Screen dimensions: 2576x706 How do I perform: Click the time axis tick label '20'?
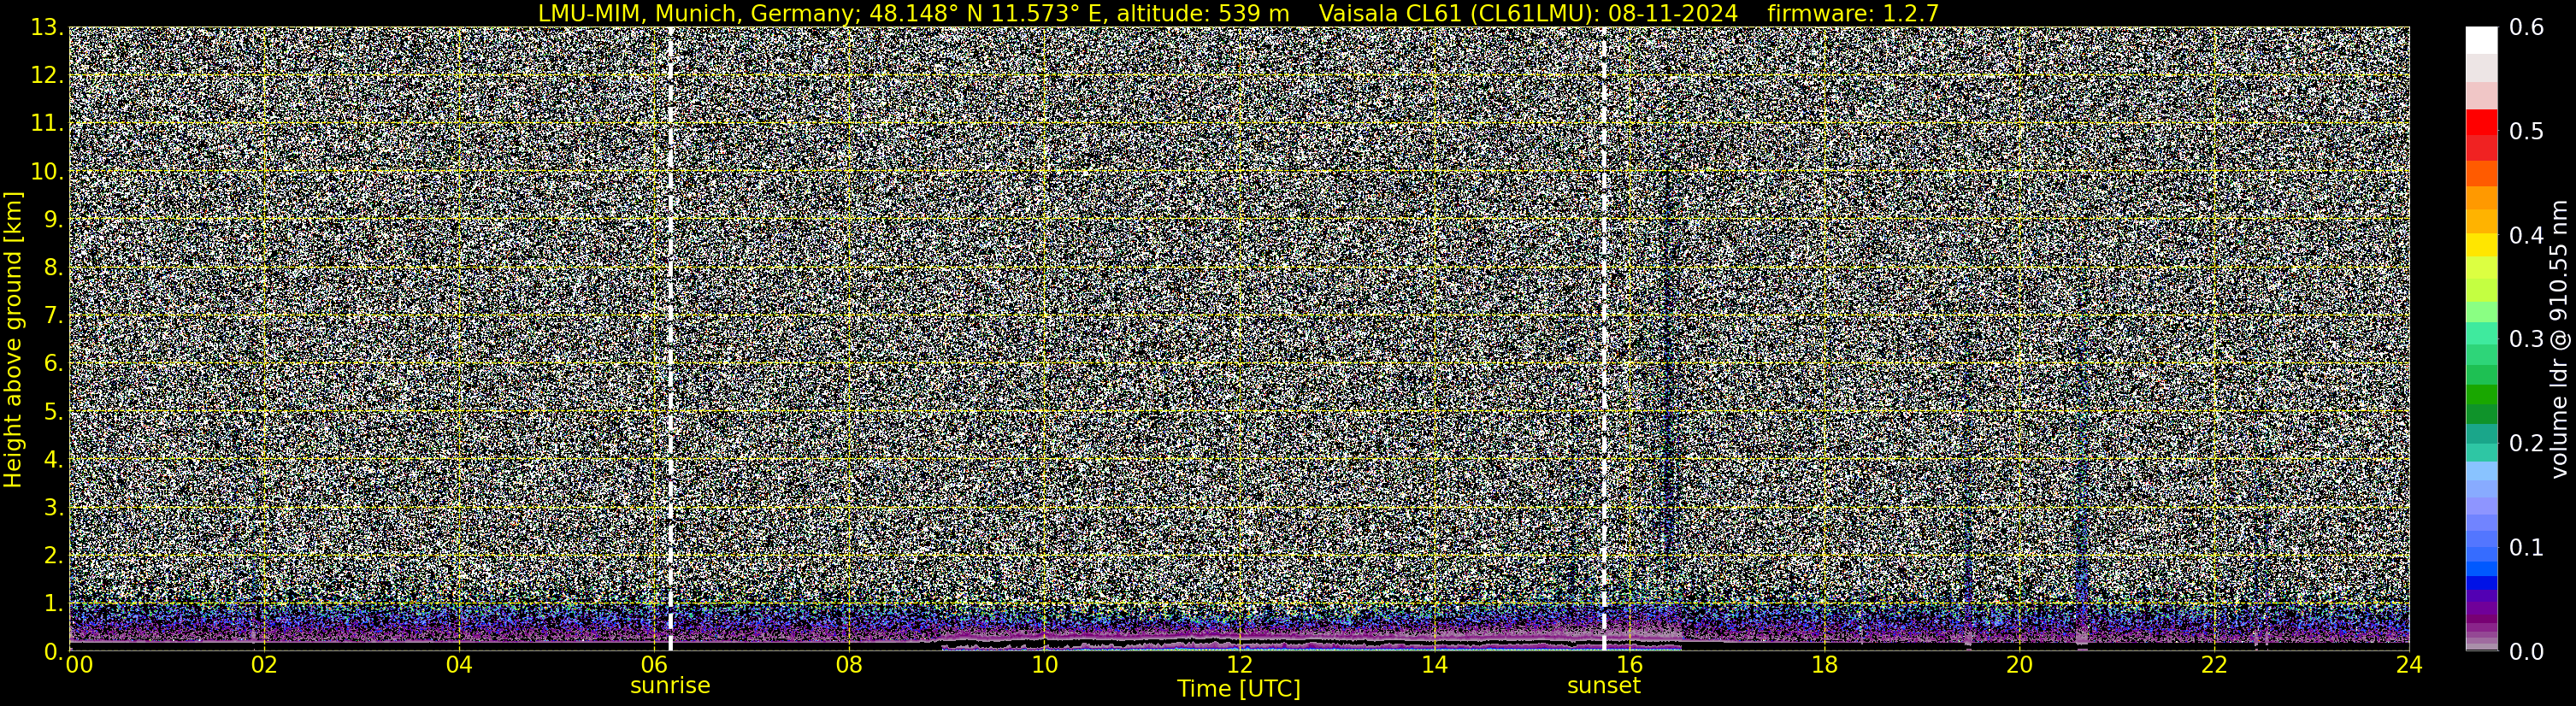(2019, 665)
